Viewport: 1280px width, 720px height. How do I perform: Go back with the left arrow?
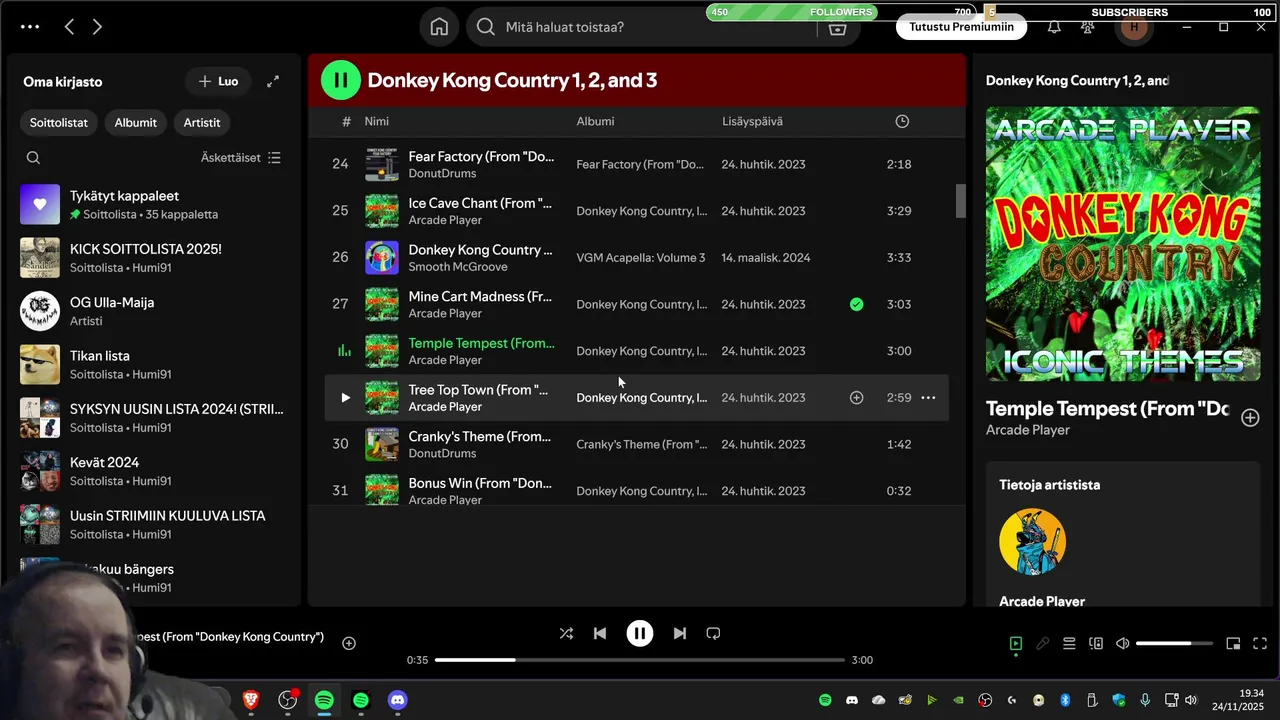pos(69,27)
